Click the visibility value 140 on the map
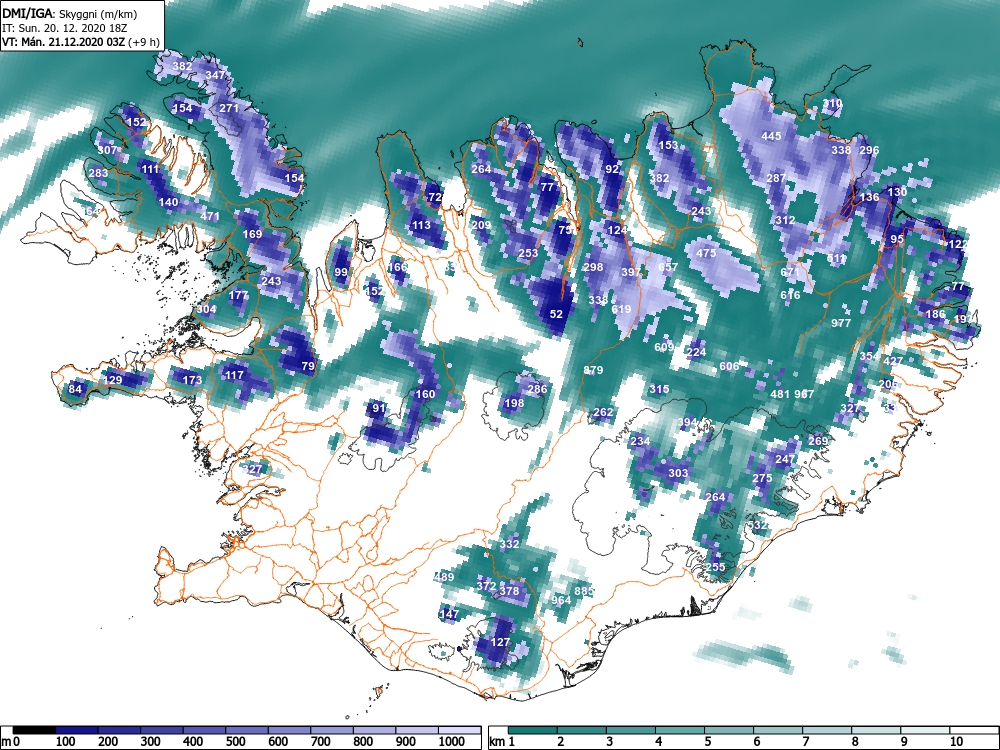The height and width of the screenshot is (750, 1000). click(168, 202)
